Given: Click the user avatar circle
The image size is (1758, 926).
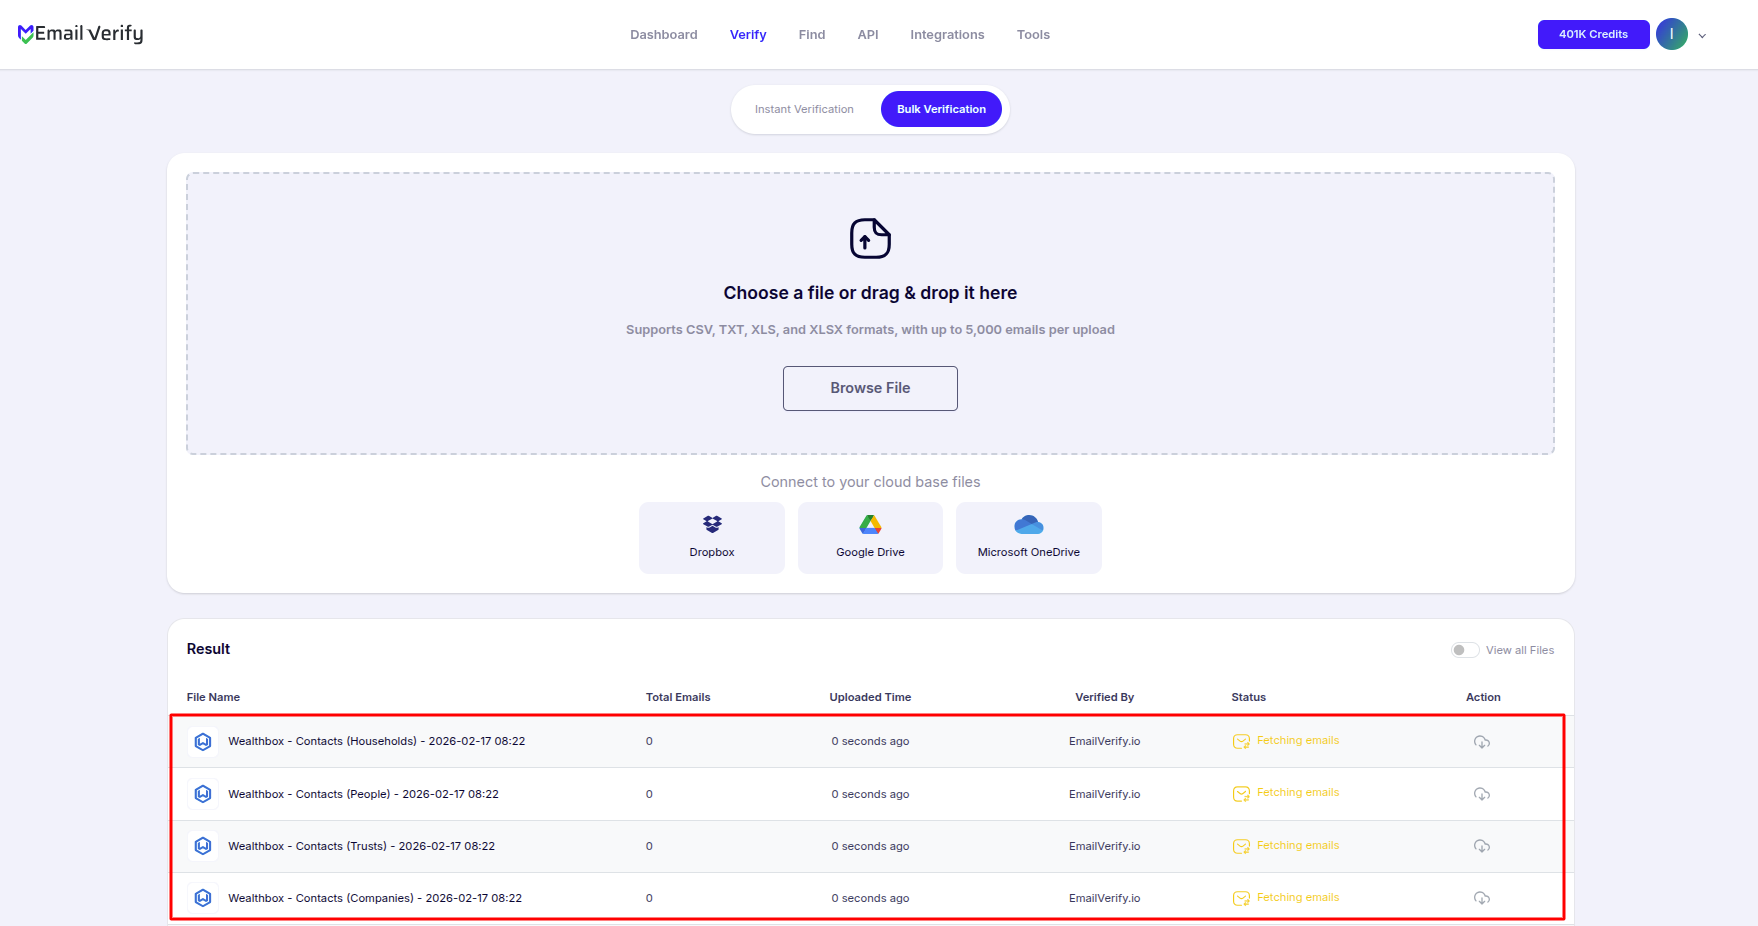Looking at the screenshot, I should tap(1672, 34).
